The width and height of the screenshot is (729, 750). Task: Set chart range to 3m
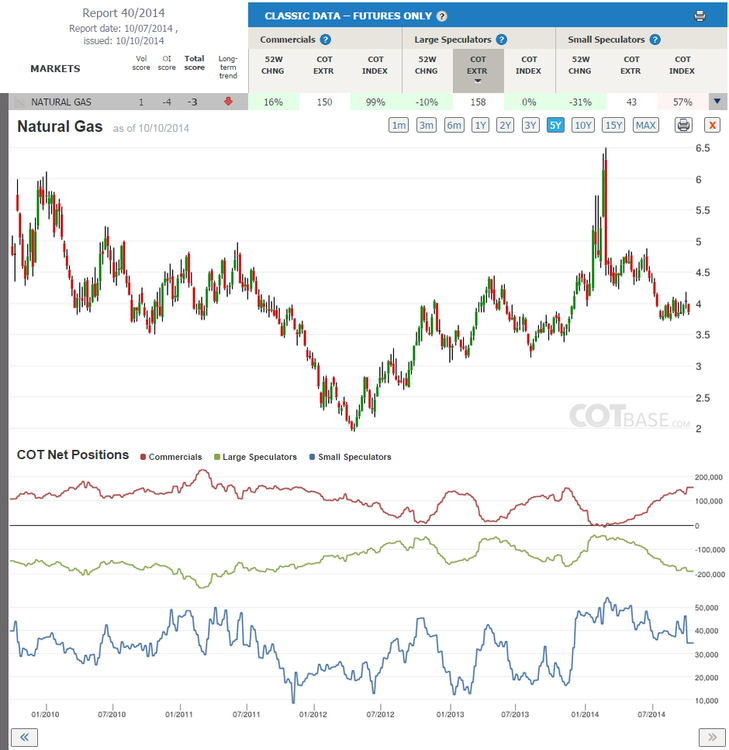pyautogui.click(x=426, y=125)
